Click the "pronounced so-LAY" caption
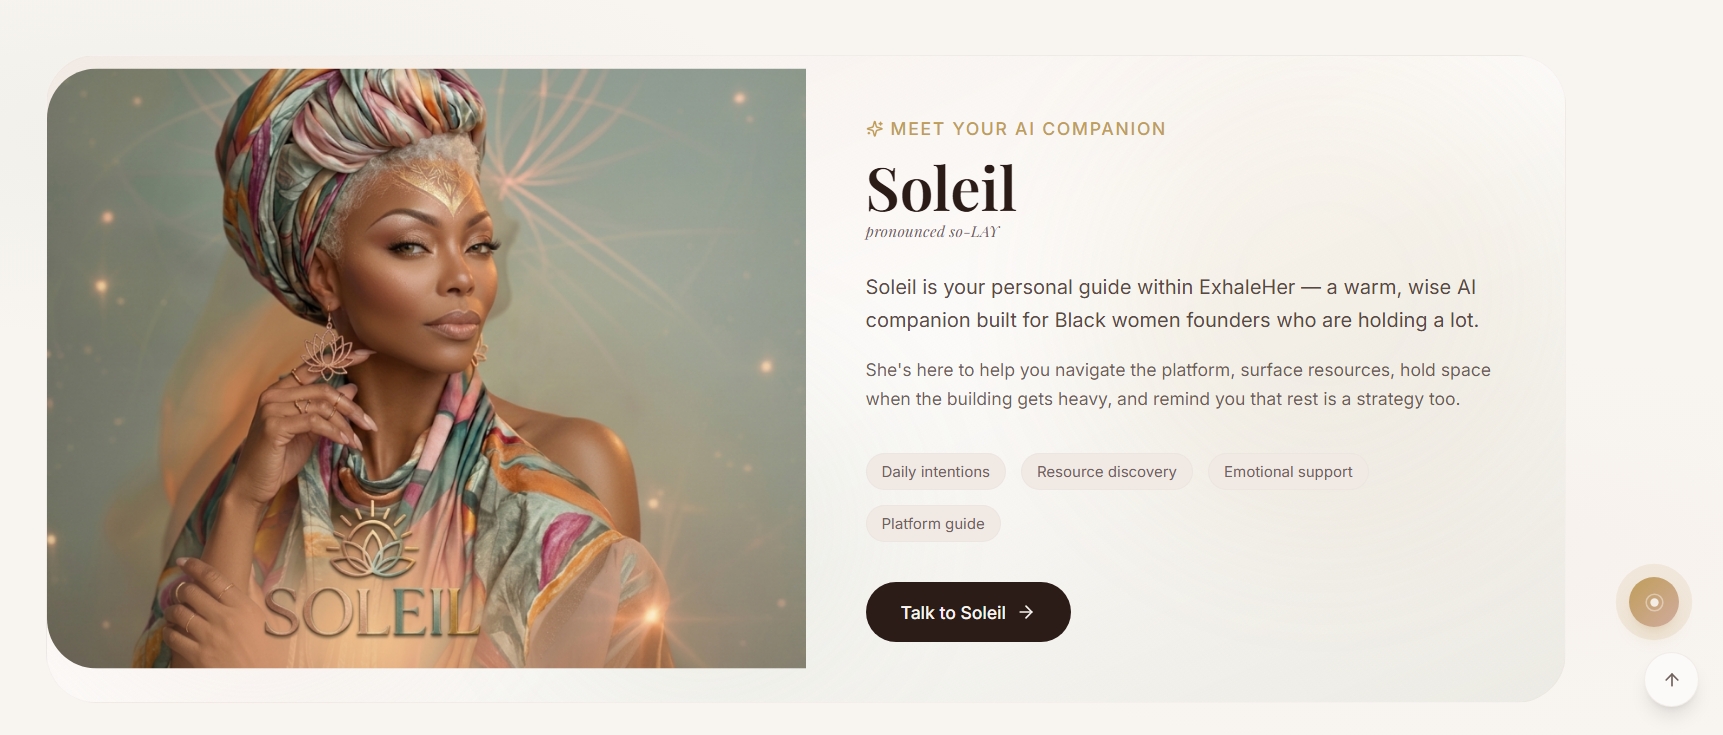 [x=932, y=232]
